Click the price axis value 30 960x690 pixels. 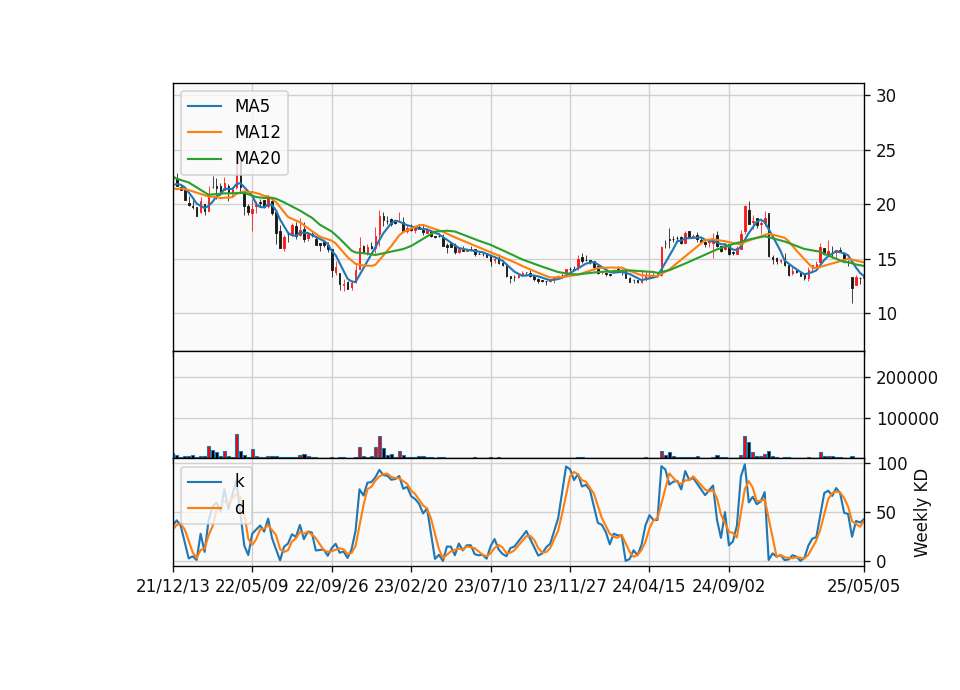coord(886,96)
